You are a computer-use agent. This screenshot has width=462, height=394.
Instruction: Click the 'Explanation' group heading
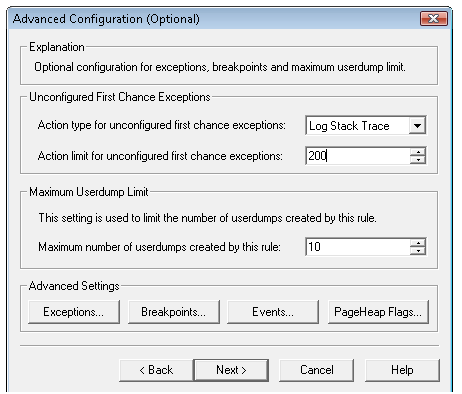pos(57,47)
